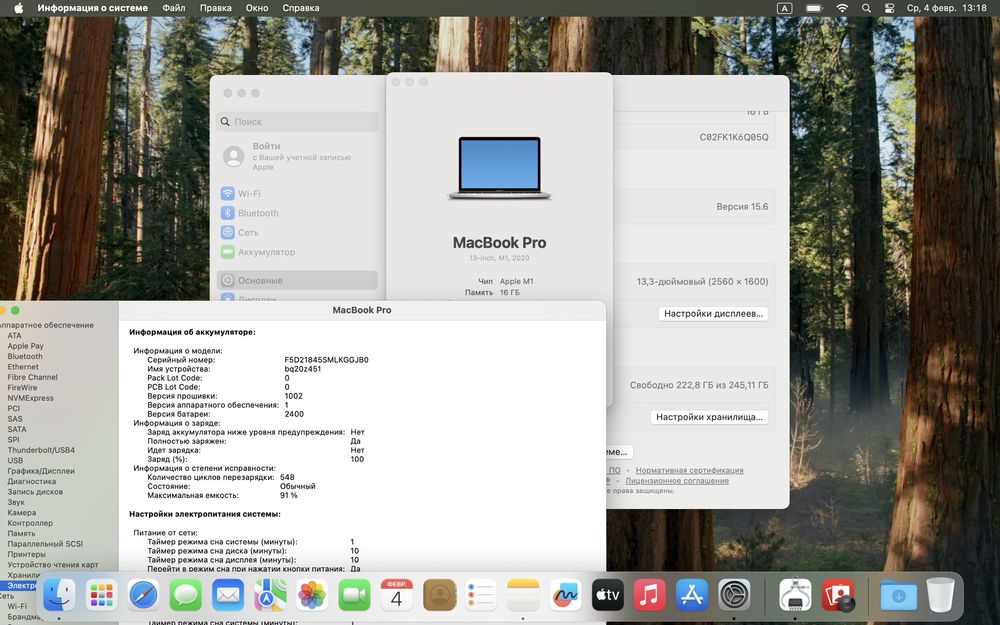The image size is (1000, 625).
Task: Select Камера in hardware list
Action: (22, 513)
